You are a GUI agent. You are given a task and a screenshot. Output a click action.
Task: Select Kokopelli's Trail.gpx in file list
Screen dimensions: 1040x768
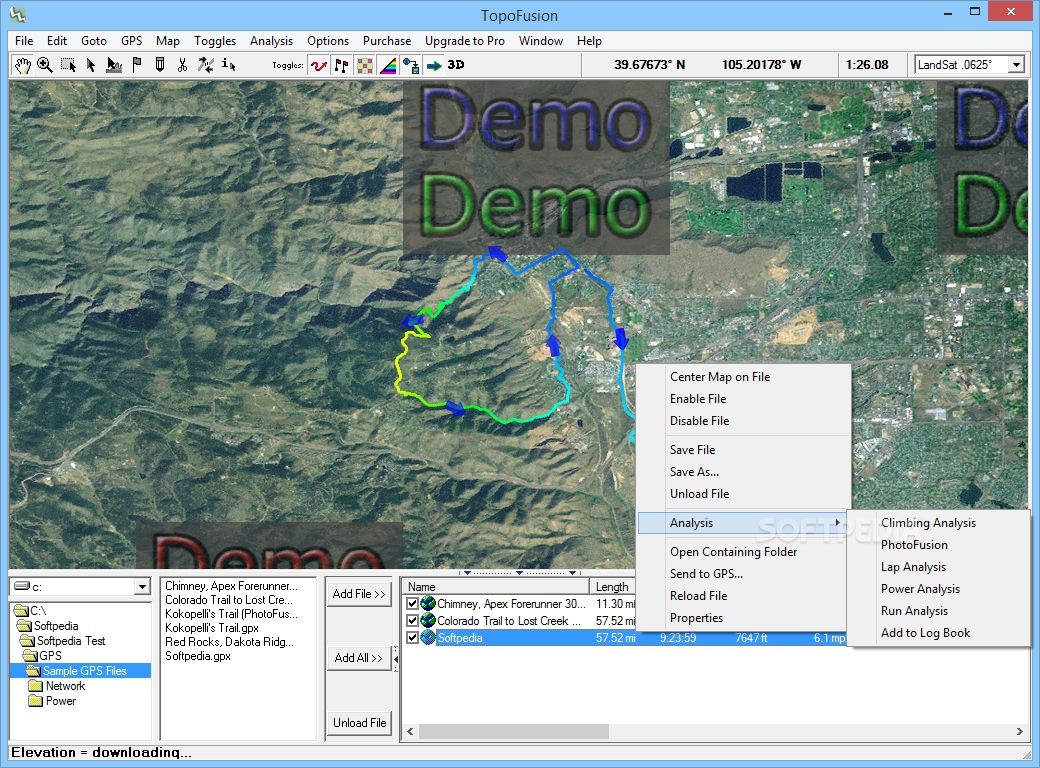click(212, 628)
